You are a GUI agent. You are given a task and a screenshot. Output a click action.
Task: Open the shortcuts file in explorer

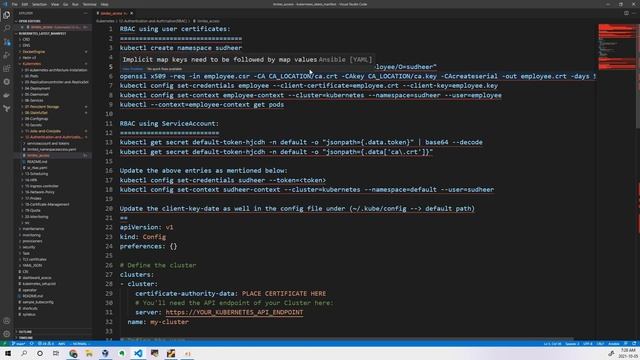[30, 308]
